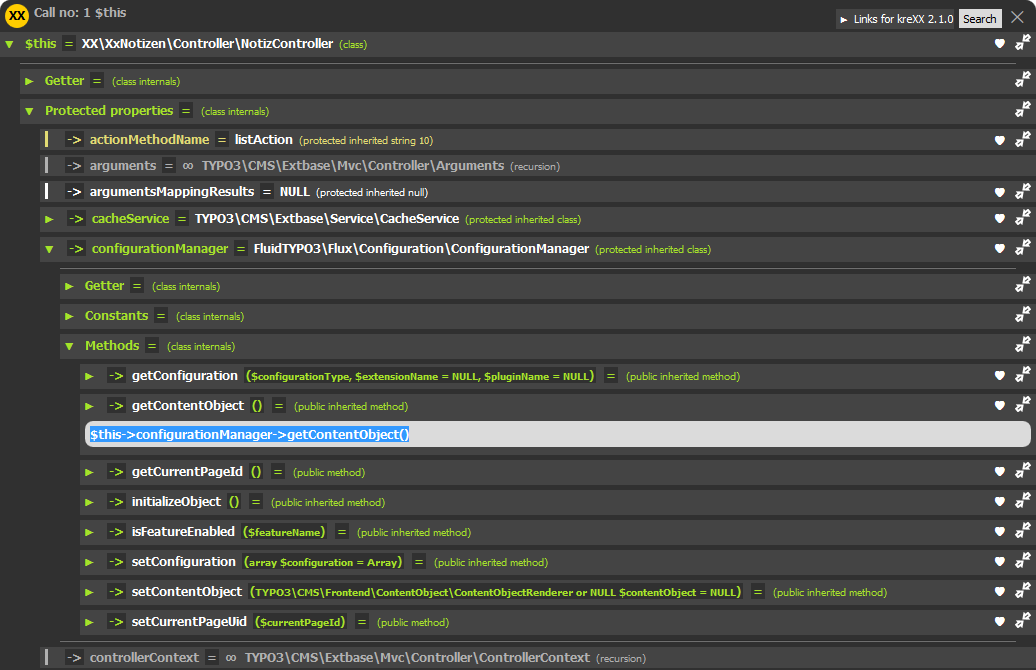Collapse the $this root node triangle
The image size is (1036, 670).
pyautogui.click(x=9, y=44)
